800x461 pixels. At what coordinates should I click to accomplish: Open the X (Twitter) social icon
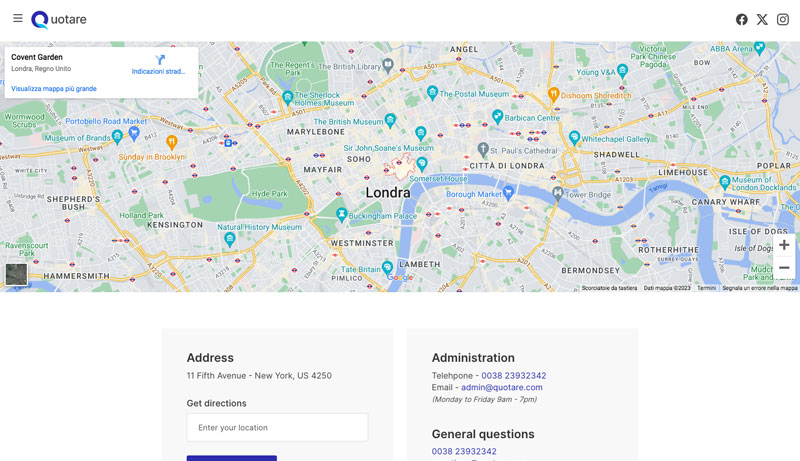point(762,19)
